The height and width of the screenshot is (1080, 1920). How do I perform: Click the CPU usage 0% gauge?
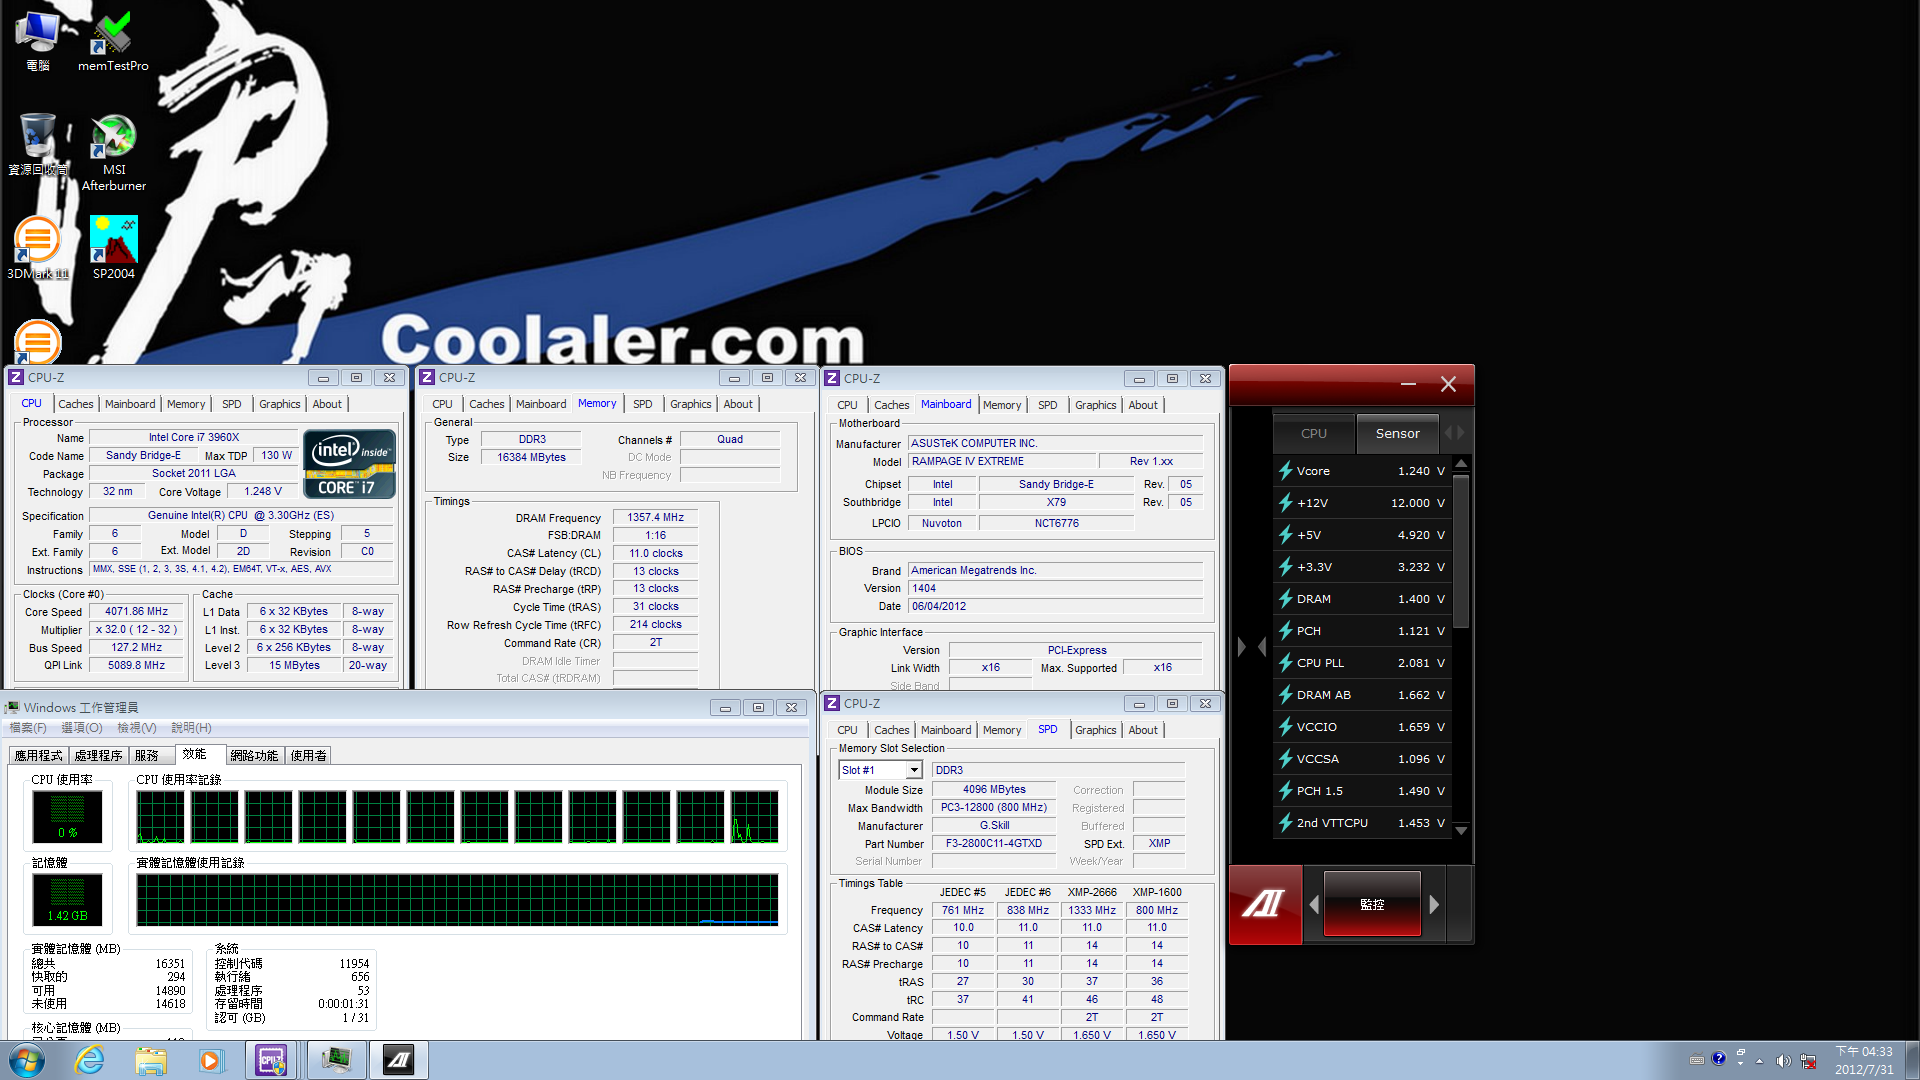[67, 815]
